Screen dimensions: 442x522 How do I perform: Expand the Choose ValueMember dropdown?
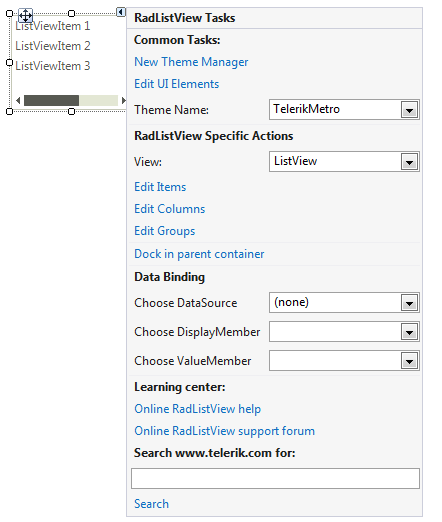(x=409, y=361)
